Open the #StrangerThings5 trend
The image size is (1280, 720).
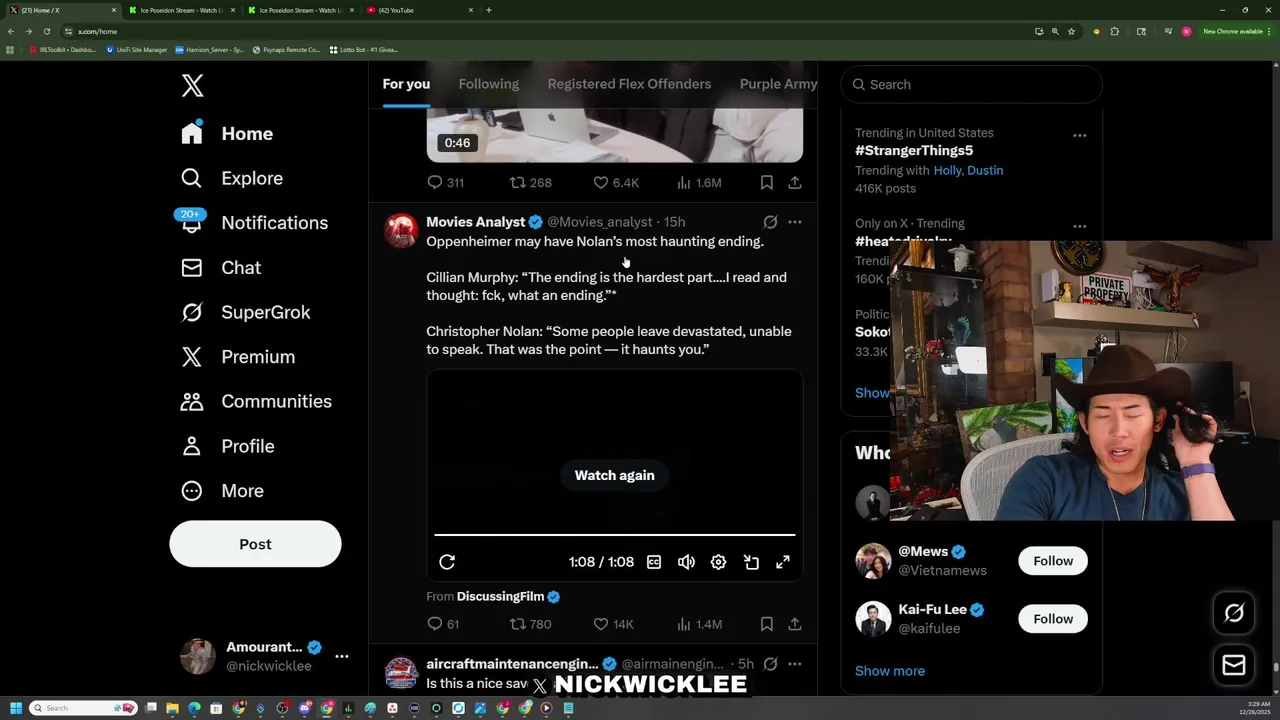coord(914,150)
